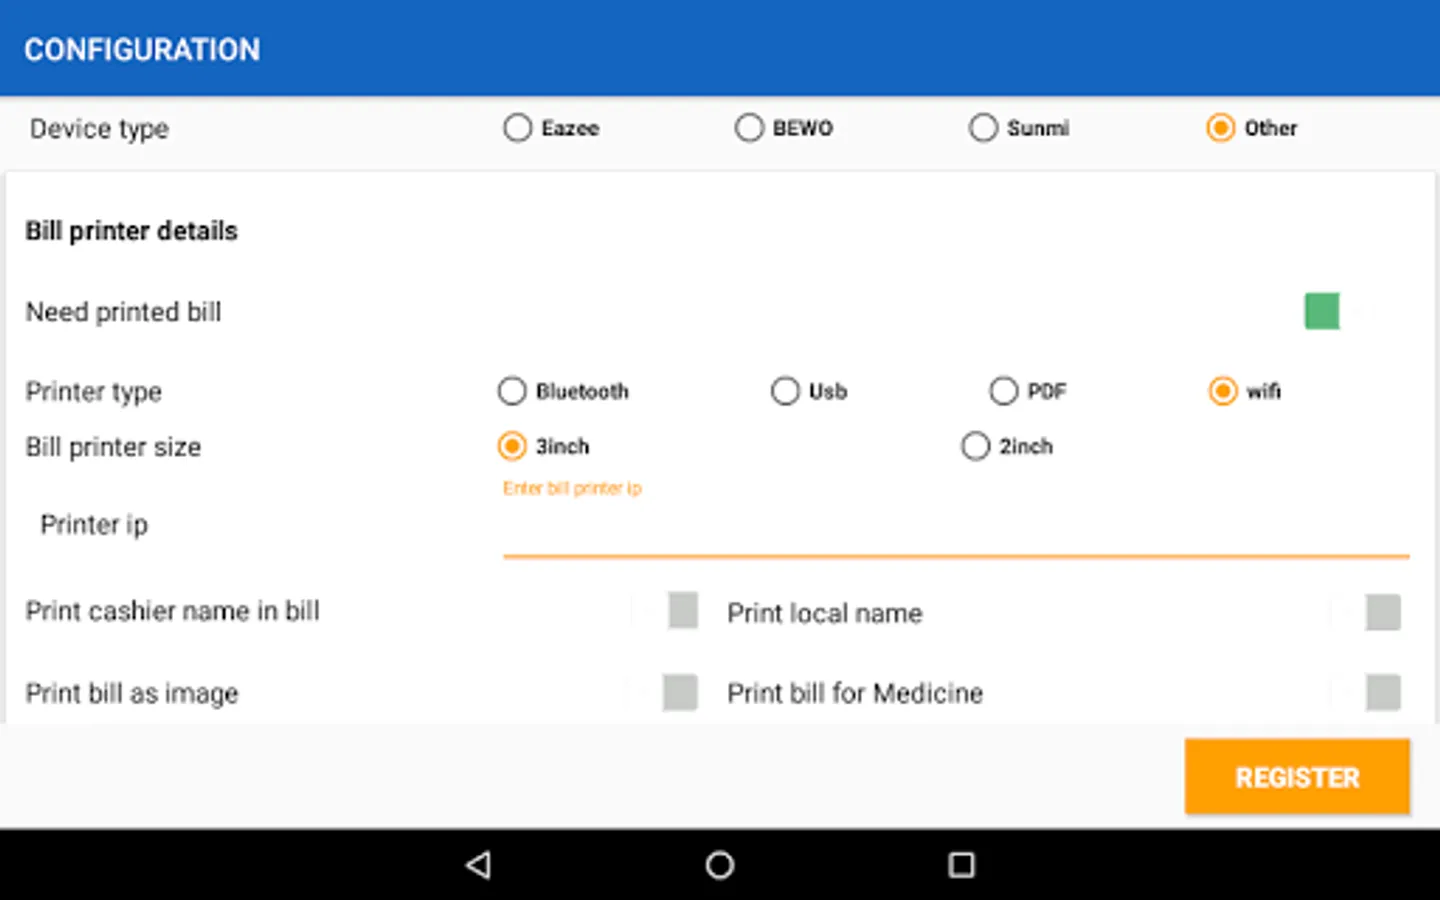Viewport: 1440px width, 900px height.
Task: Click the CONFIGURATION title
Action: [142, 49]
